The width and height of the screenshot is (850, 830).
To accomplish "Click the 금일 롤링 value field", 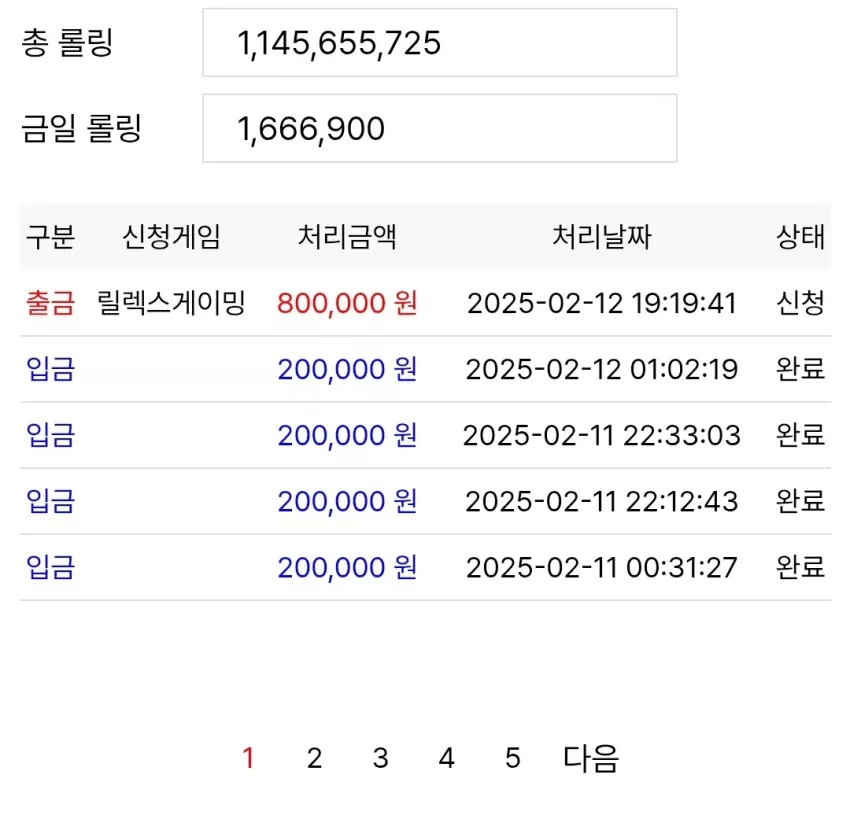I will coord(440,128).
